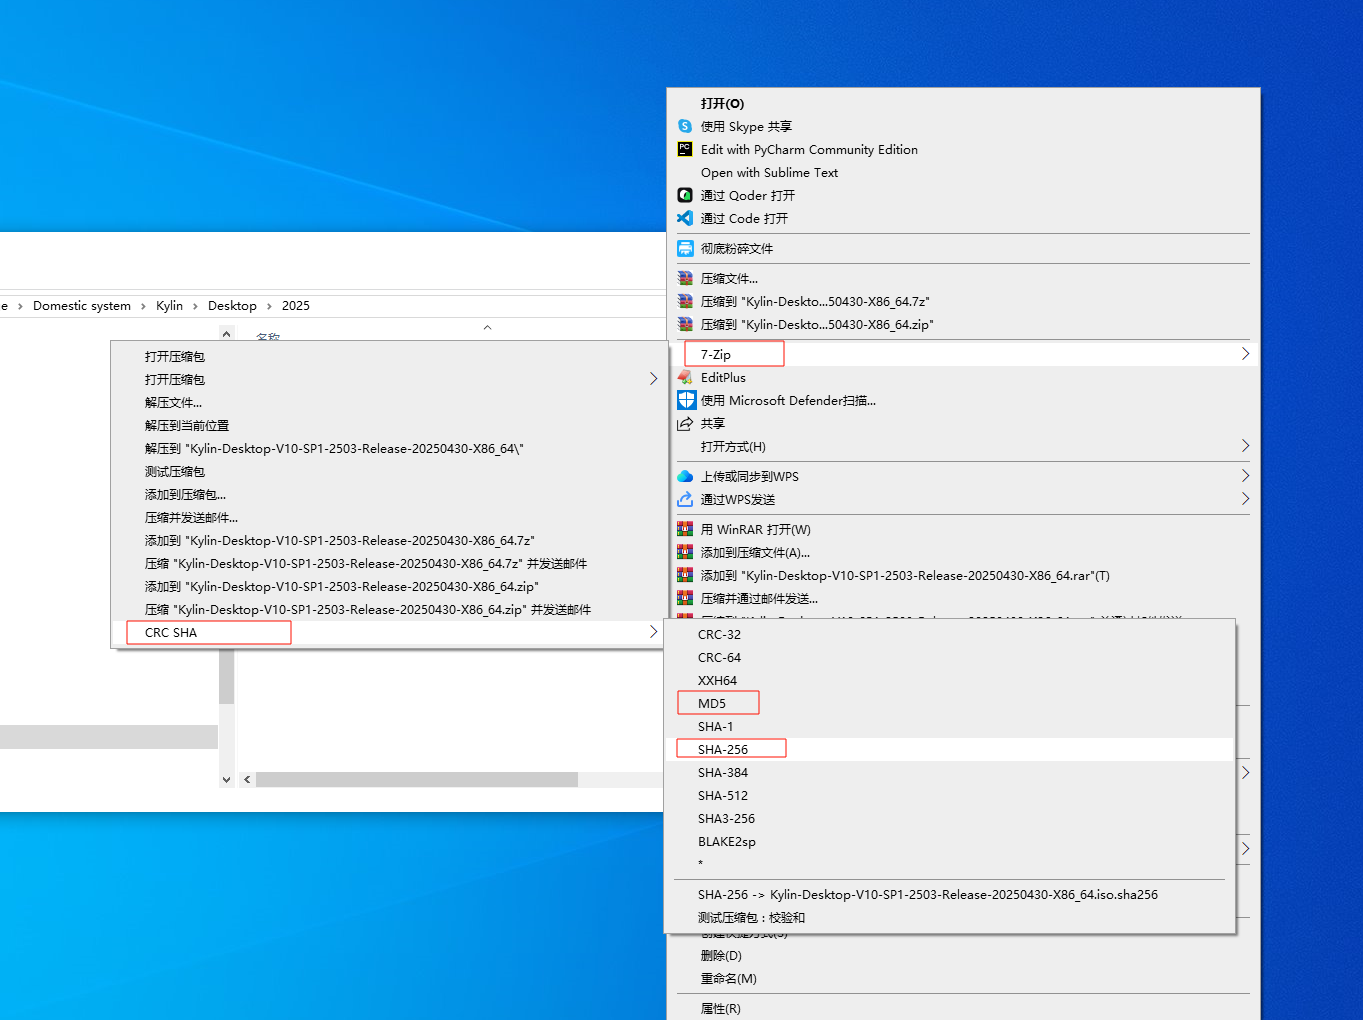Image resolution: width=1363 pixels, height=1020 pixels.
Task: Open the Desktop breadcrumb link
Action: point(232,305)
